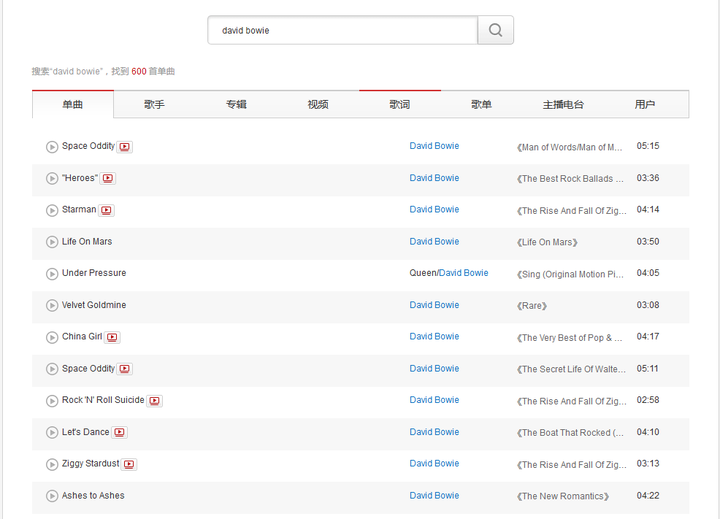The height and width of the screenshot is (519, 720).
Task: Open the Life On Mars song title
Action: click(87, 242)
